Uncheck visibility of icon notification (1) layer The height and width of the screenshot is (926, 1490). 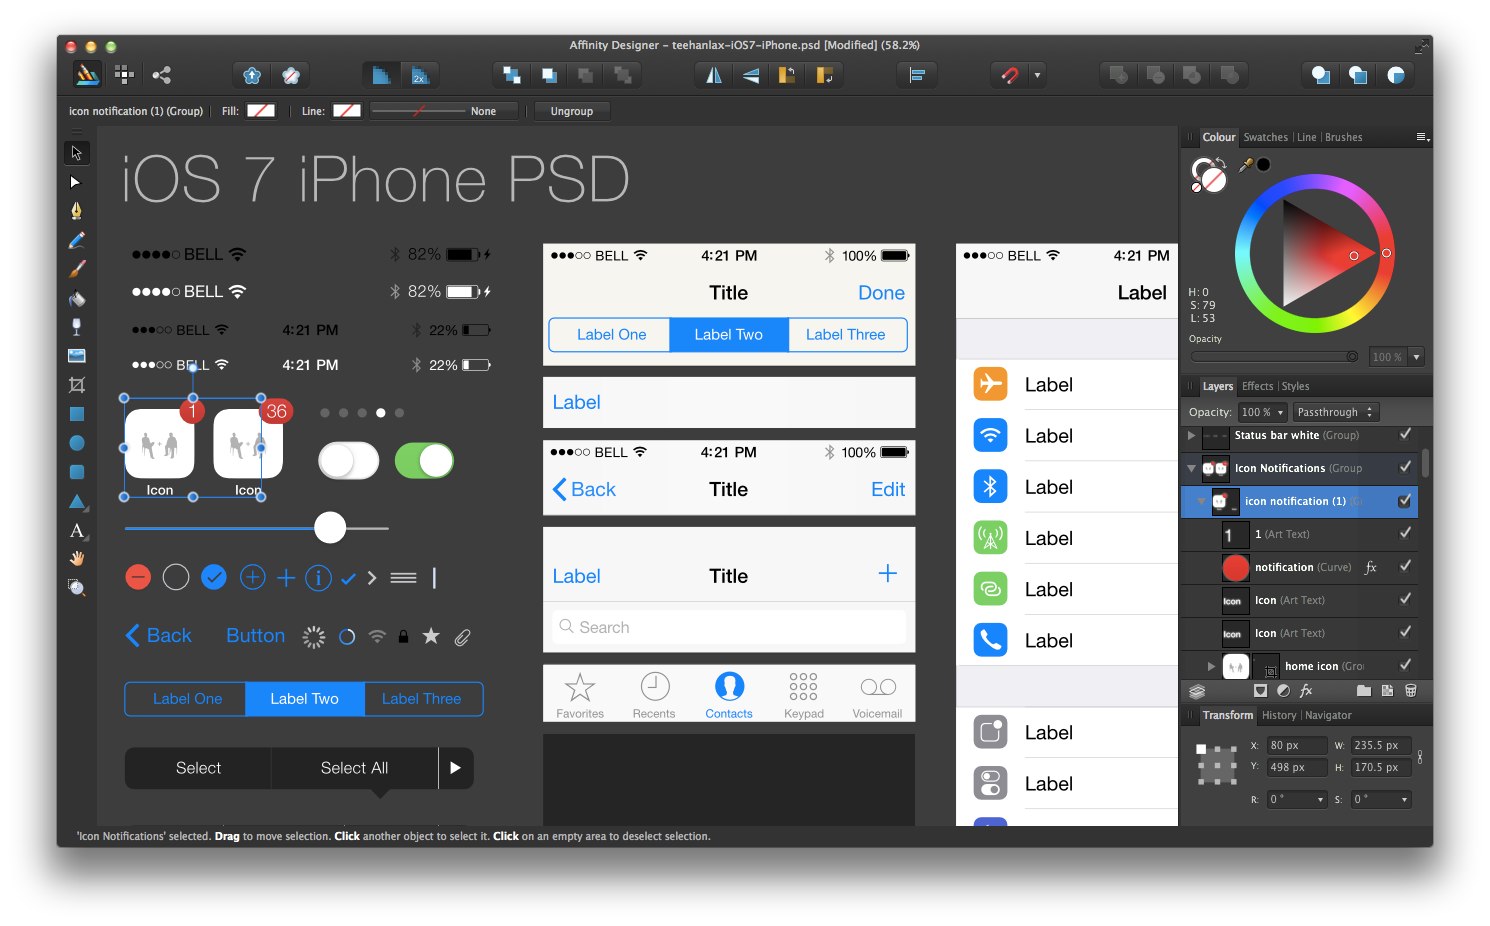[1405, 501]
